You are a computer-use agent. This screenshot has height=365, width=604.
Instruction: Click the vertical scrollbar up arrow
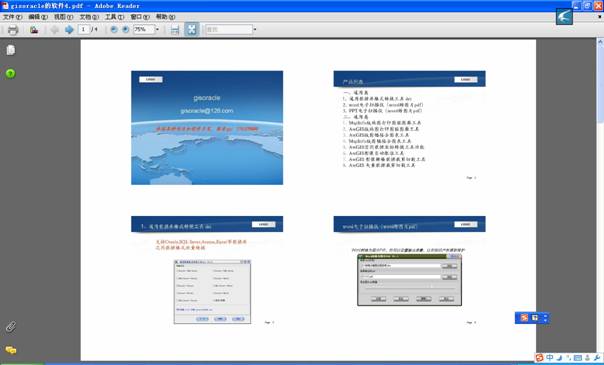click(x=600, y=41)
